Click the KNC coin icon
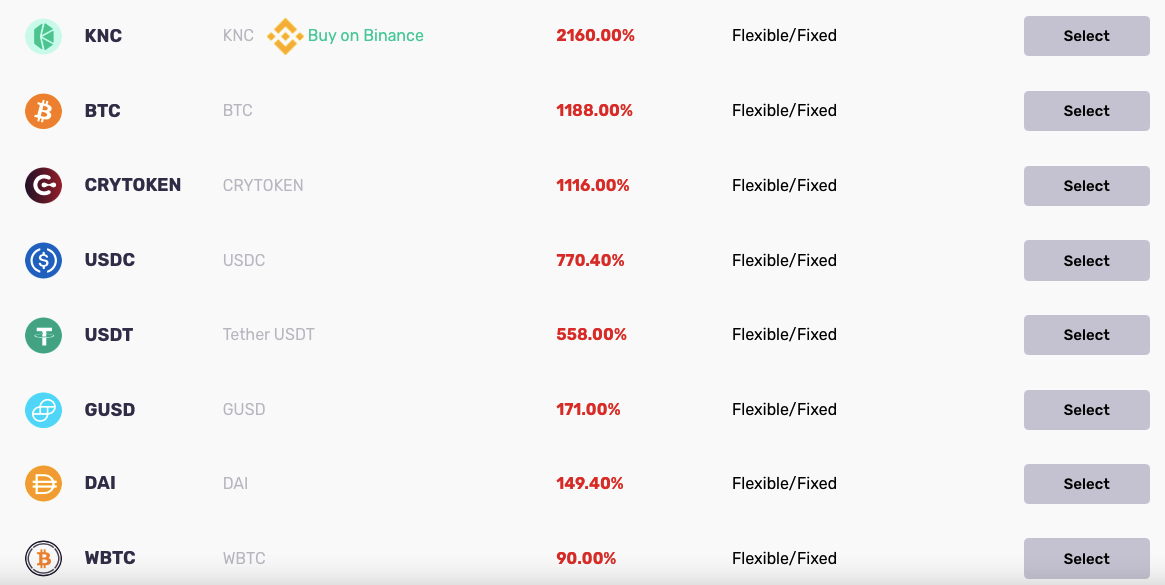The width and height of the screenshot is (1165, 585). pos(43,36)
